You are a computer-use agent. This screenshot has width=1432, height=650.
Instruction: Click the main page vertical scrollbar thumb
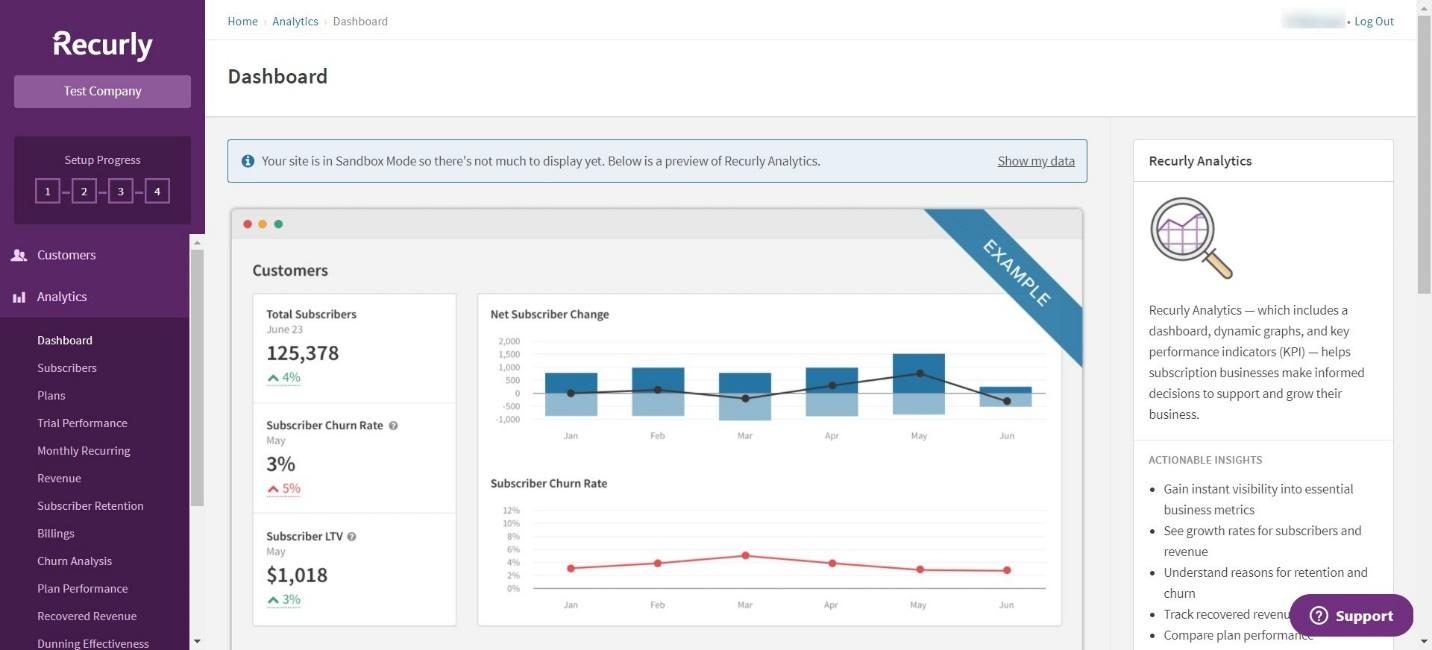pyautogui.click(x=1424, y=155)
